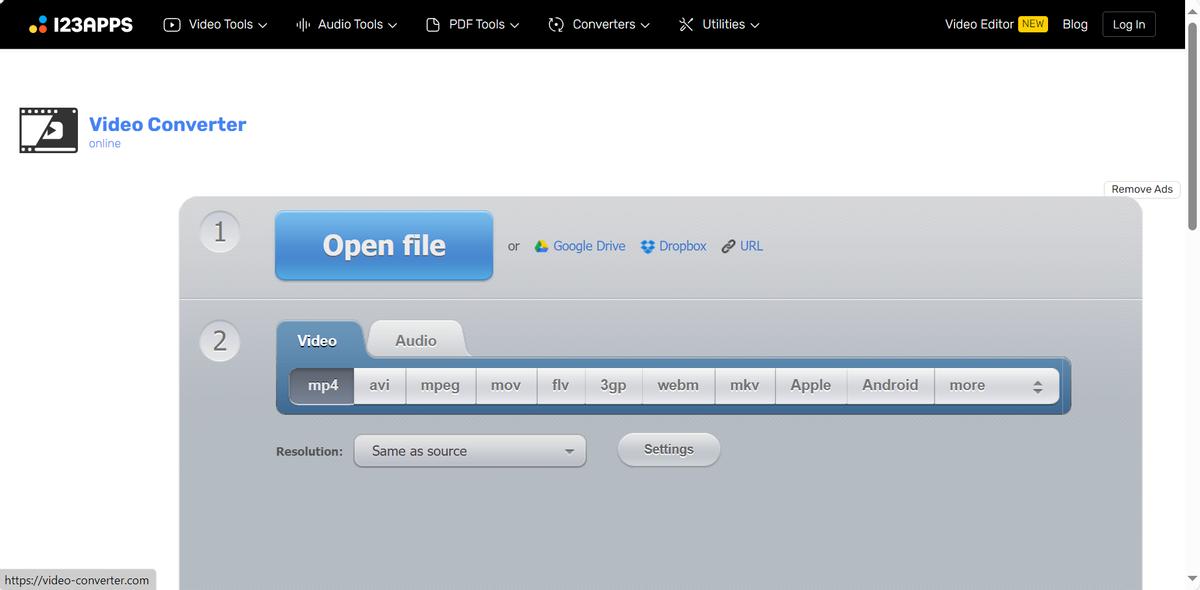The image size is (1200, 590).
Task: Open the Utilities menu
Action: pyautogui.click(x=719, y=25)
